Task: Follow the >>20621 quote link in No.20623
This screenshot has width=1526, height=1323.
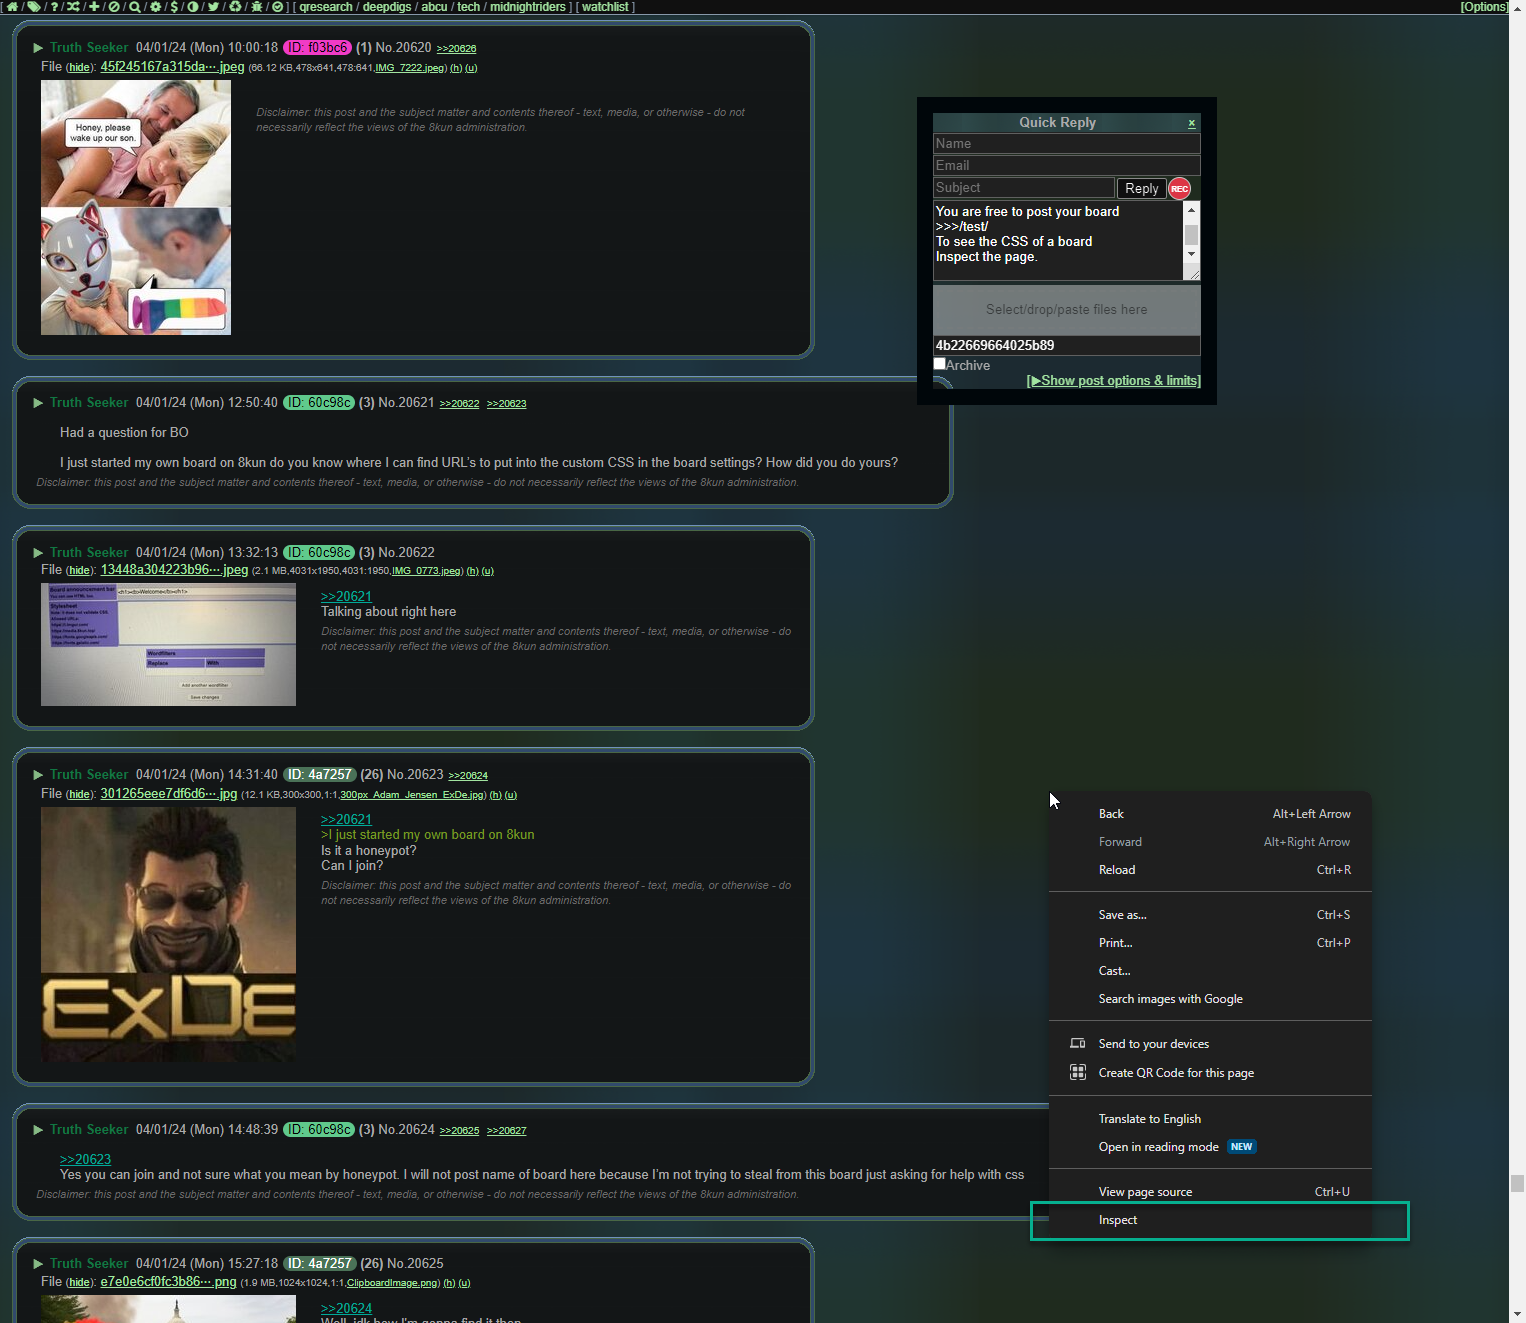Action: (x=346, y=820)
